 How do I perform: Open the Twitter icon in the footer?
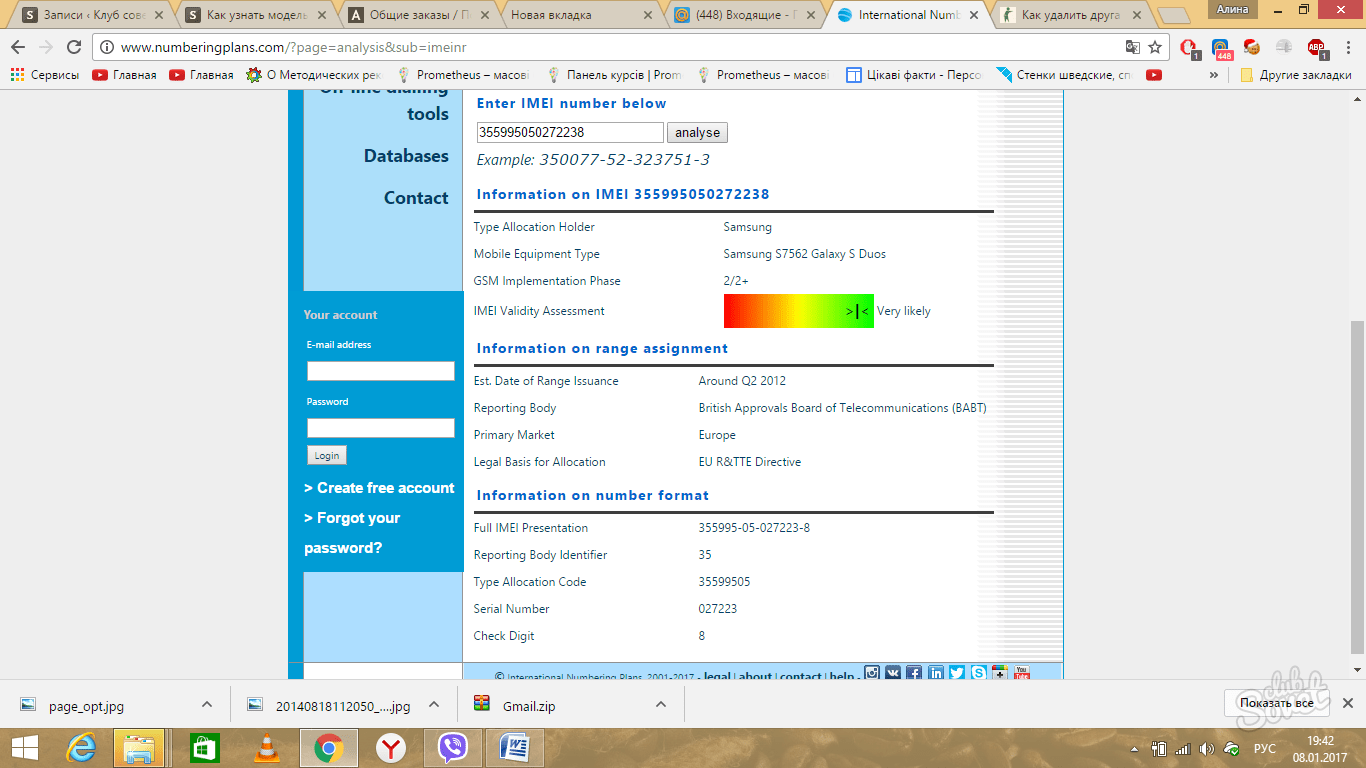point(957,674)
